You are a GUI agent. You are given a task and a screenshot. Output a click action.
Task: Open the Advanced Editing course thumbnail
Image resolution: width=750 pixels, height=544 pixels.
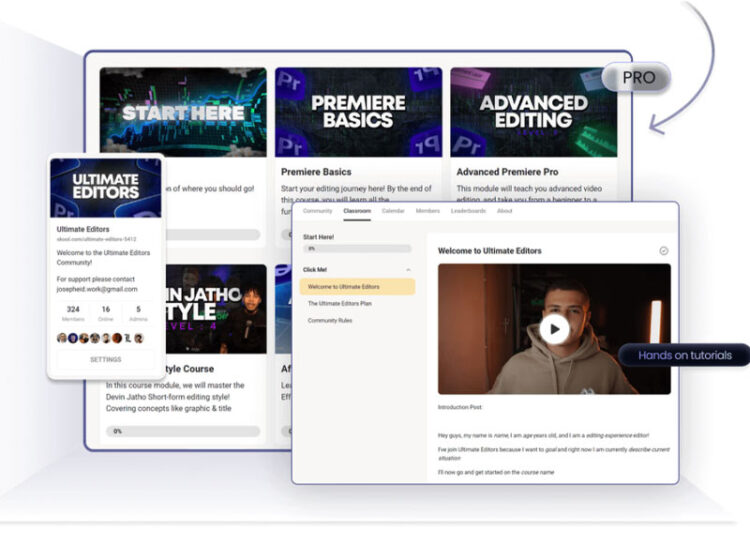pos(533,112)
